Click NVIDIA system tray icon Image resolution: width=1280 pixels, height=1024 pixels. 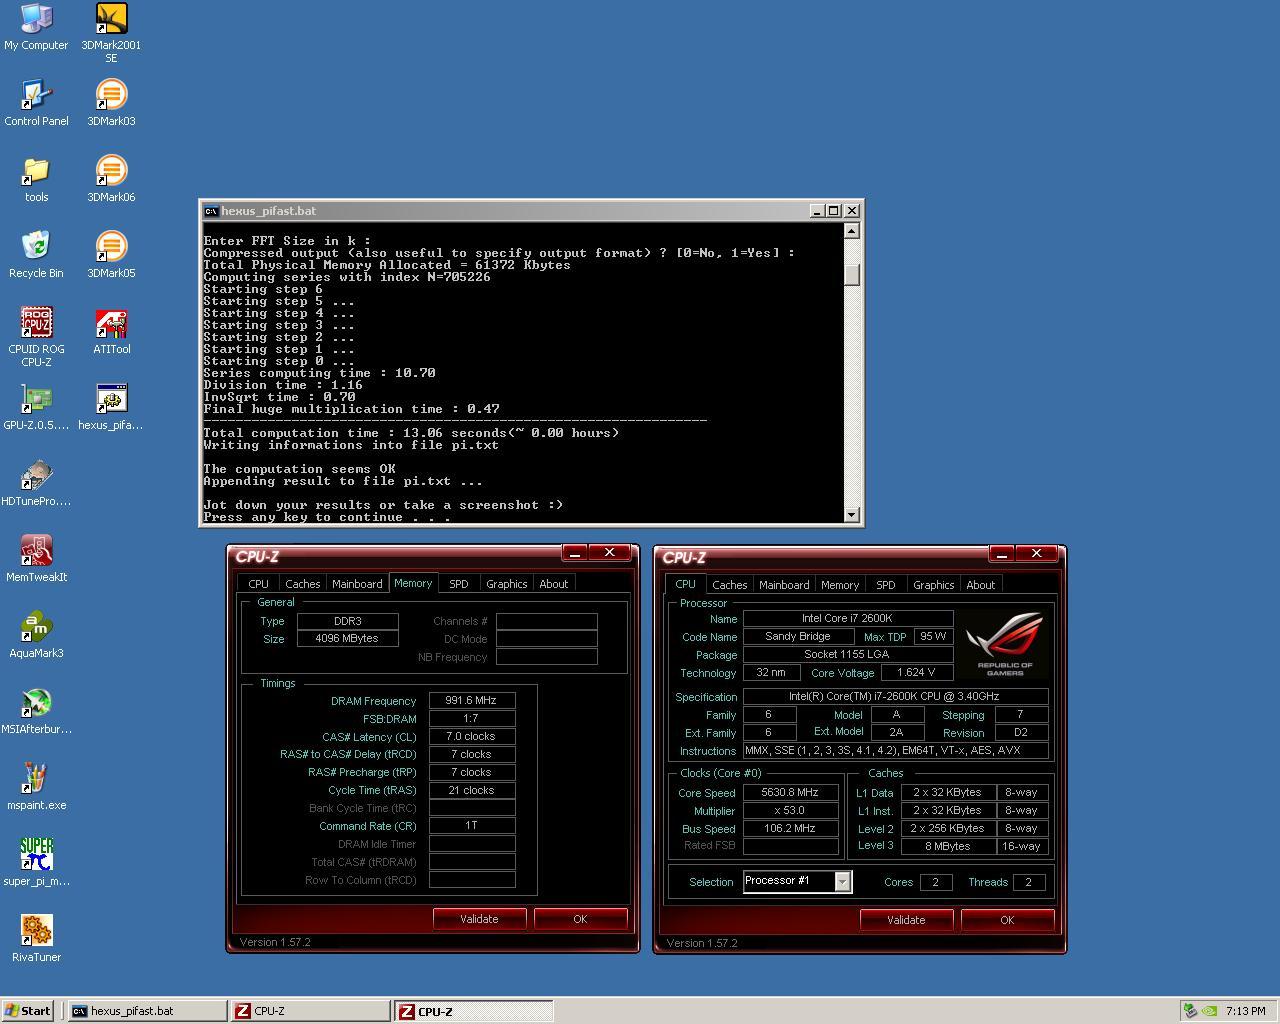click(1209, 1011)
